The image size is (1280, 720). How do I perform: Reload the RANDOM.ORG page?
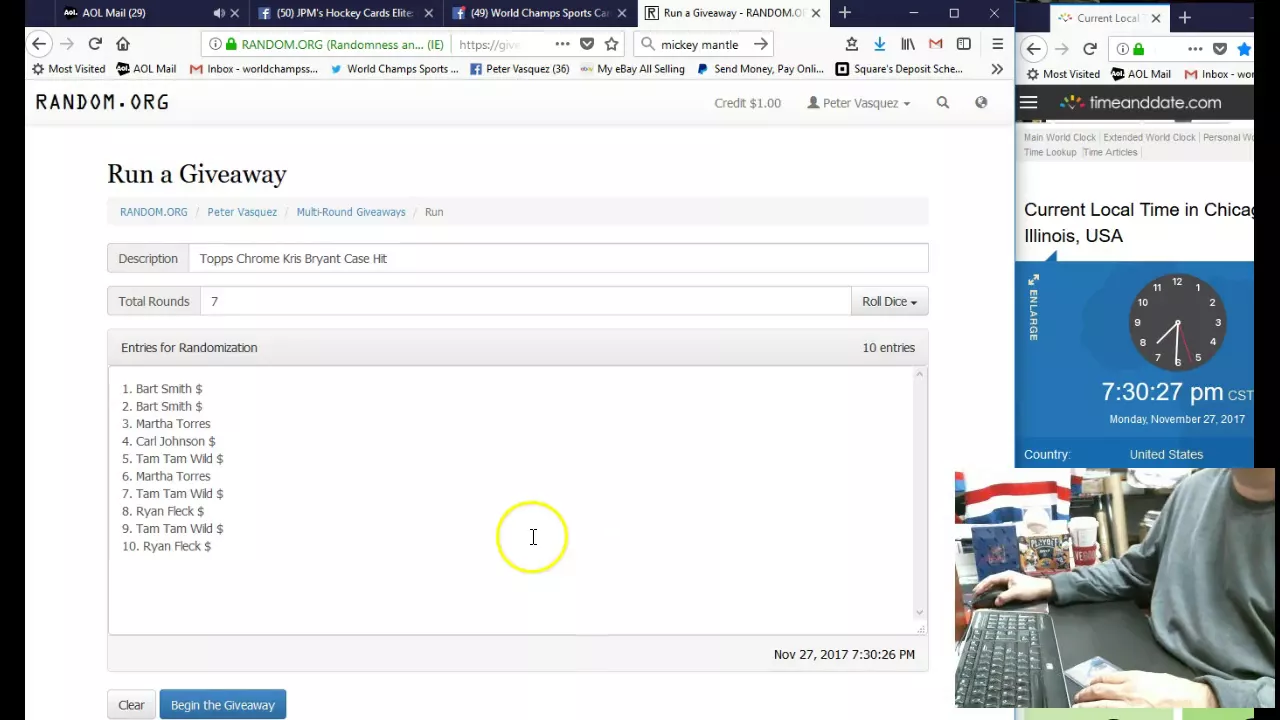pos(95,44)
